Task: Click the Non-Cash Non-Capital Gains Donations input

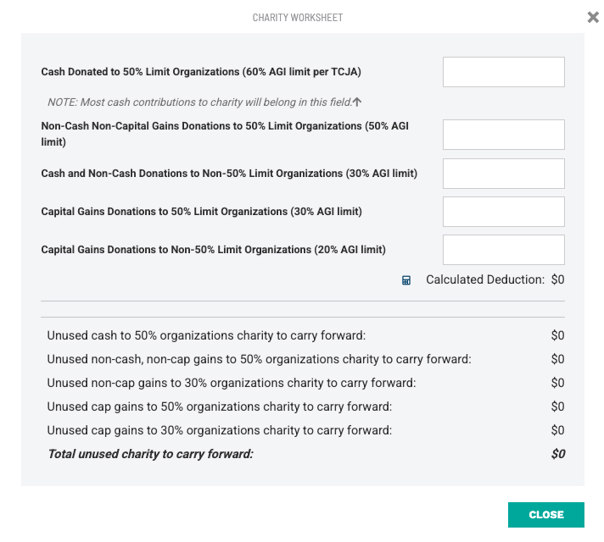Action: coord(503,135)
